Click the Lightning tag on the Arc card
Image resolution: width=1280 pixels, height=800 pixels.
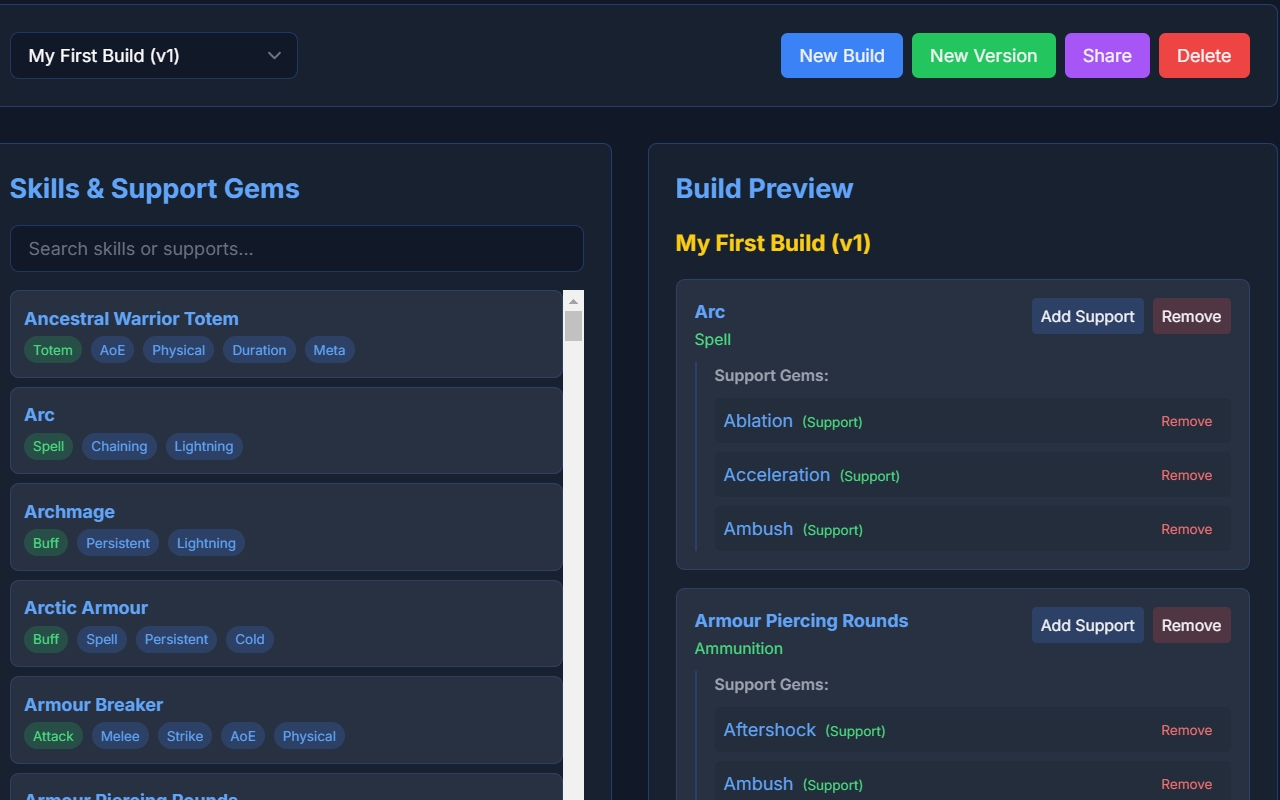tap(204, 446)
